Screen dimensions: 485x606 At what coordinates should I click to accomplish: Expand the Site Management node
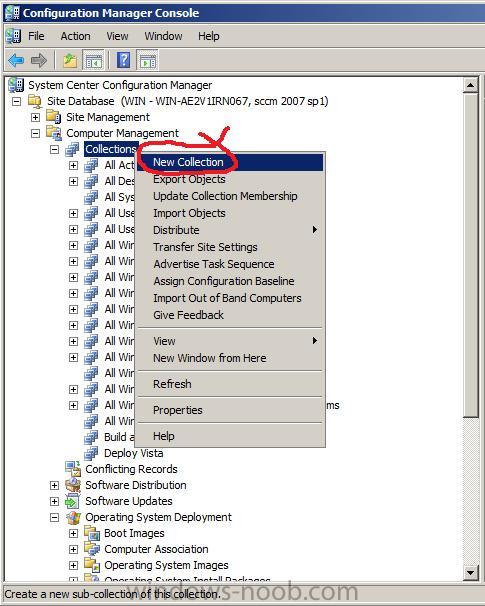point(35,117)
